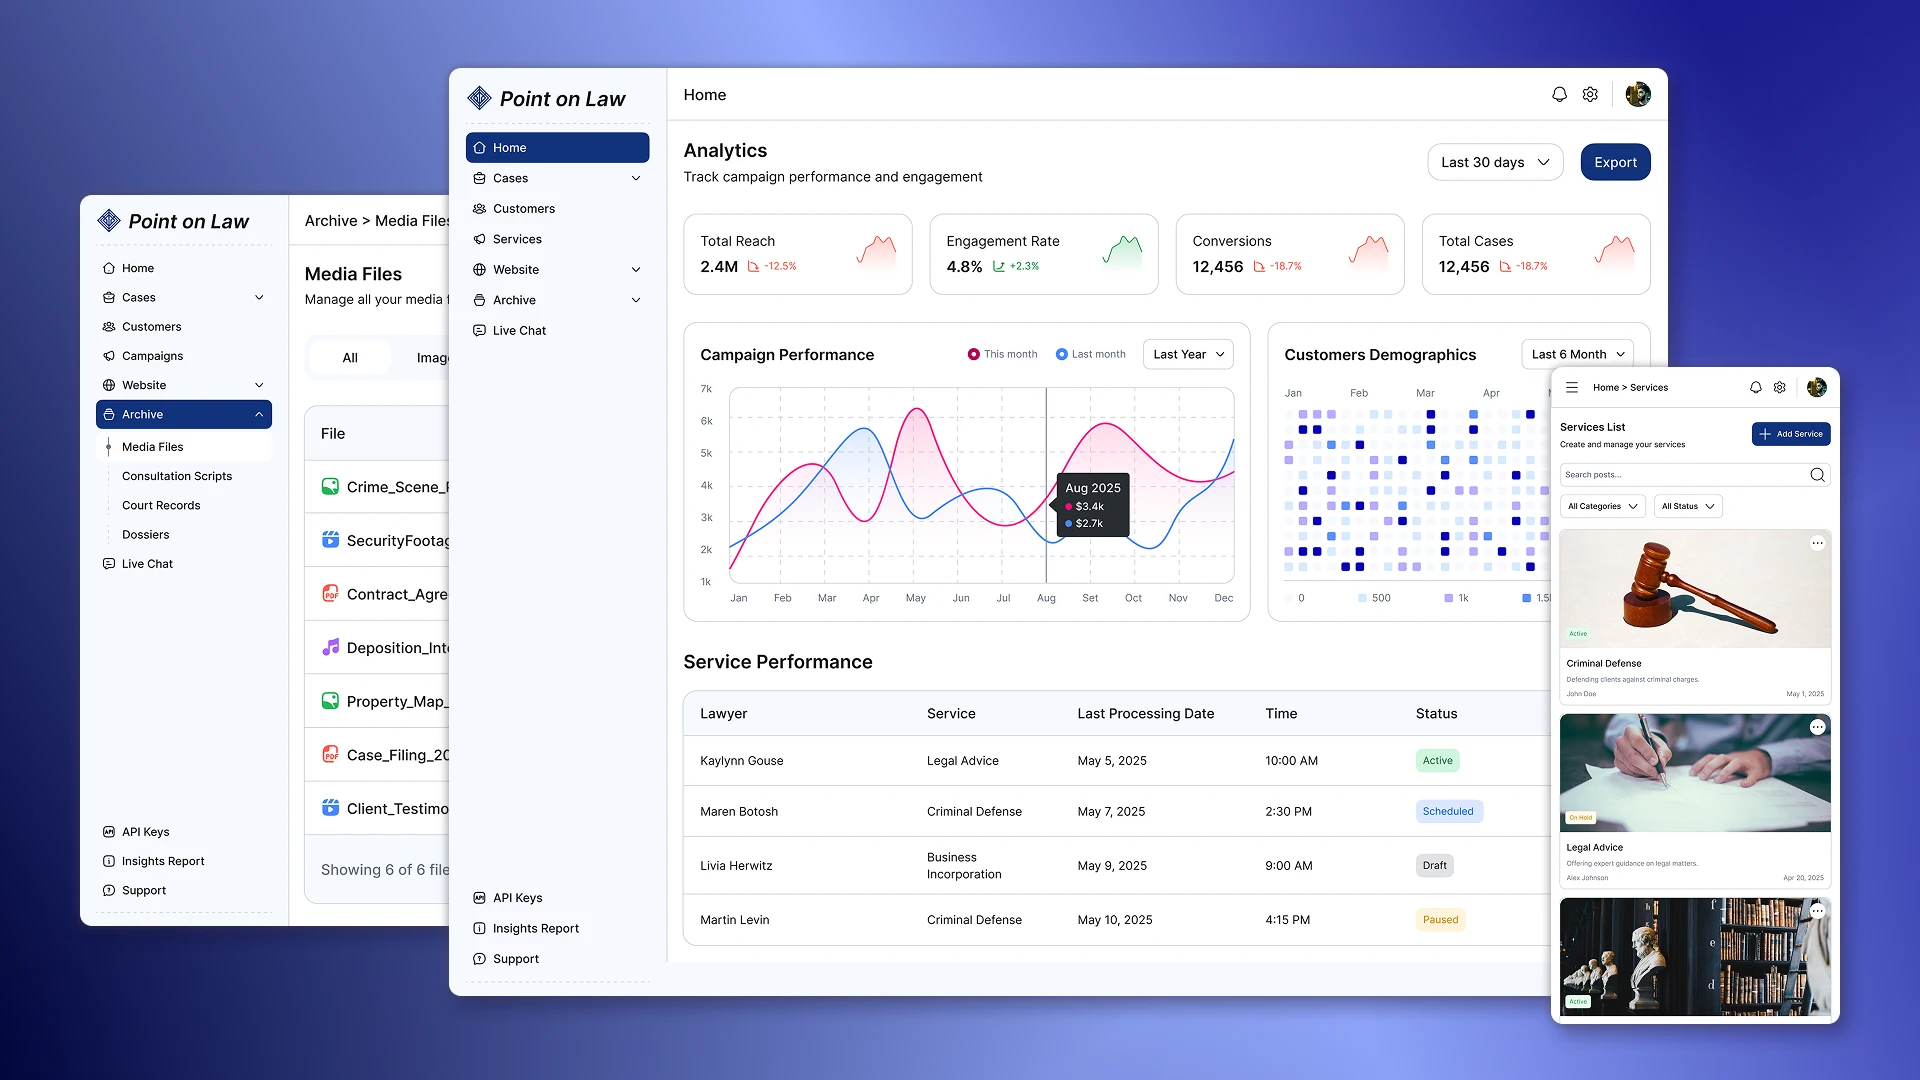1920x1080 pixels.
Task: Open the search icon in Services List panel
Action: click(x=1817, y=475)
